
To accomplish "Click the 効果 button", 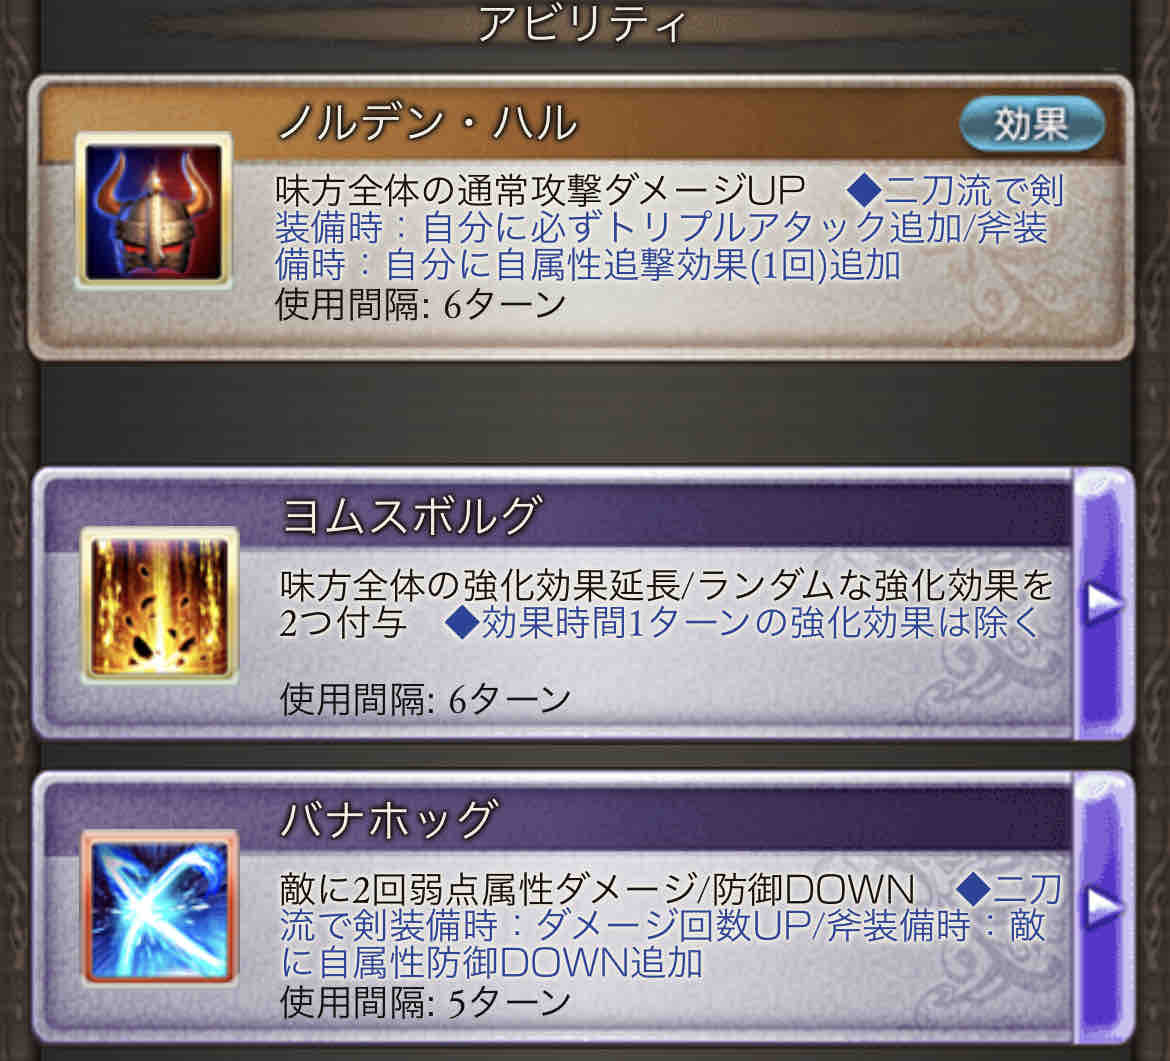I will pyautogui.click(x=1031, y=124).
